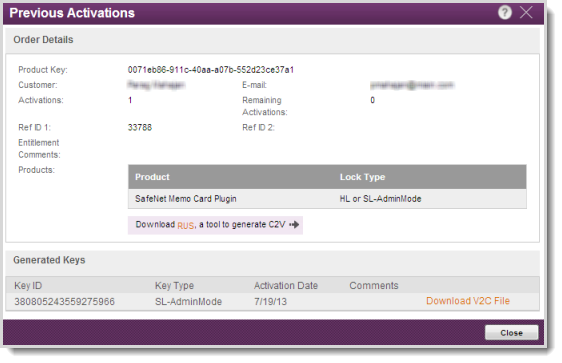Click the Ref ID 1 value 33788

140,128
